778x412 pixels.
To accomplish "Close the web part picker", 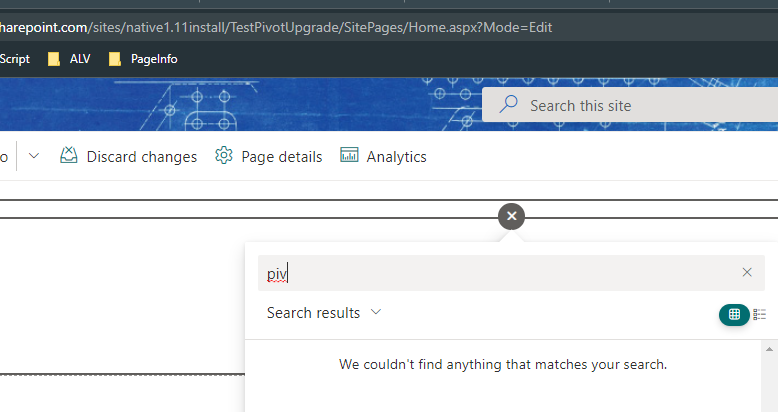I will pyautogui.click(x=512, y=216).
